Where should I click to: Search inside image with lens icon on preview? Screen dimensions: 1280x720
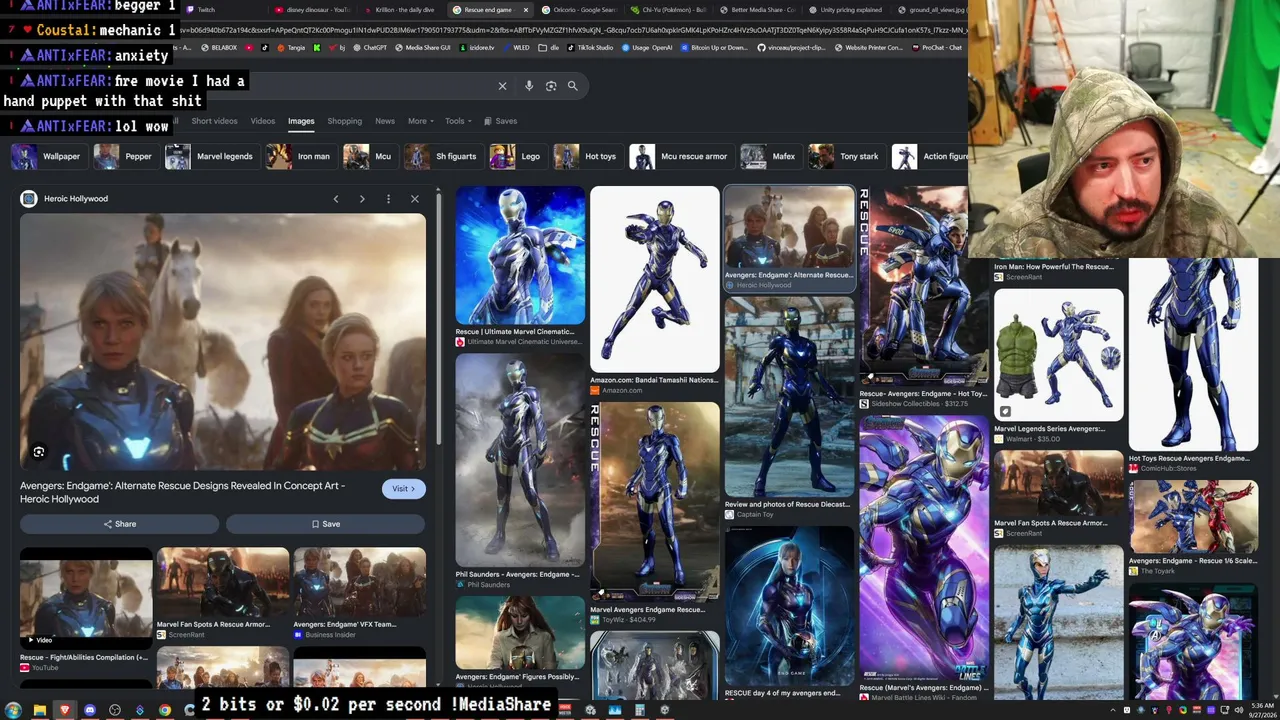(39, 452)
